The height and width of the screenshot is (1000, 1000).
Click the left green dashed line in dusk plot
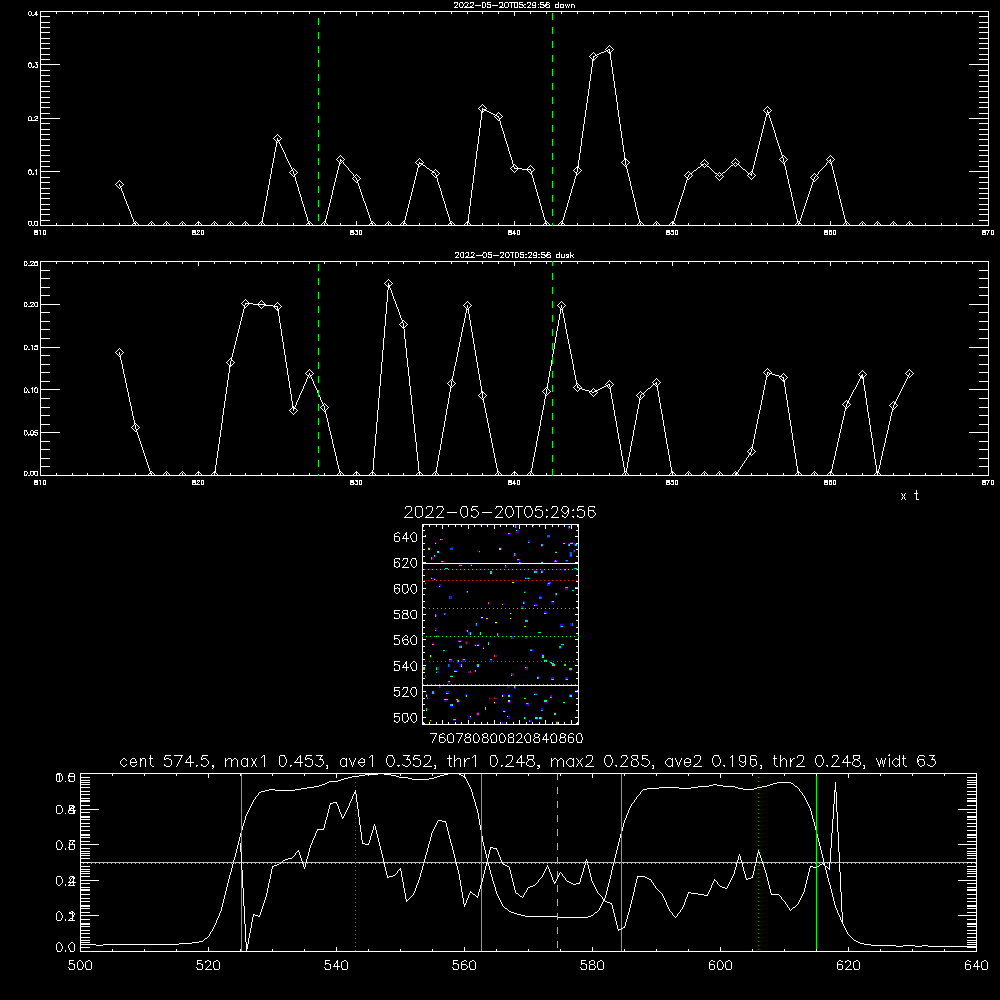[x=318, y=369]
